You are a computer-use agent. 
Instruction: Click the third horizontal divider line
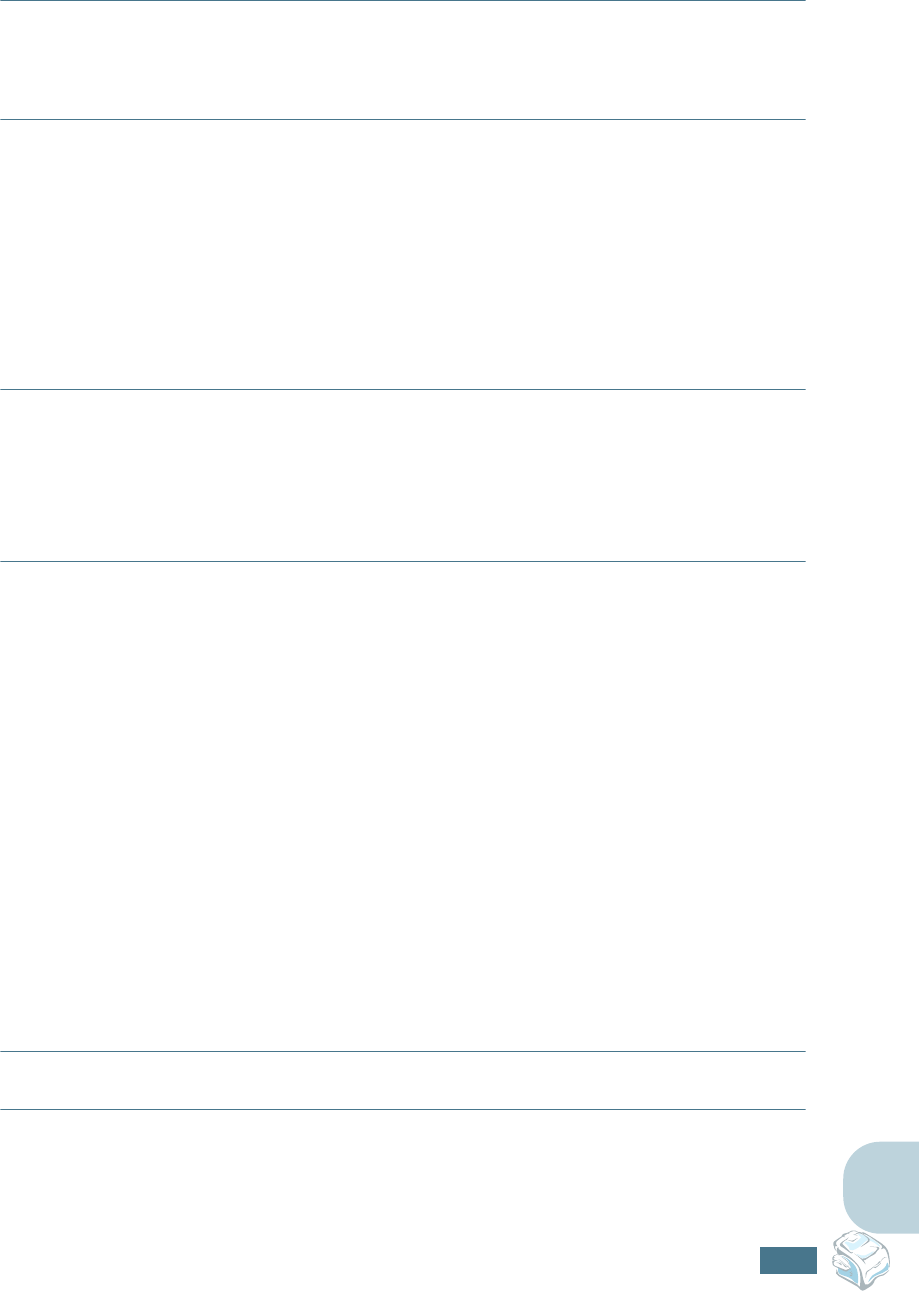(x=402, y=390)
